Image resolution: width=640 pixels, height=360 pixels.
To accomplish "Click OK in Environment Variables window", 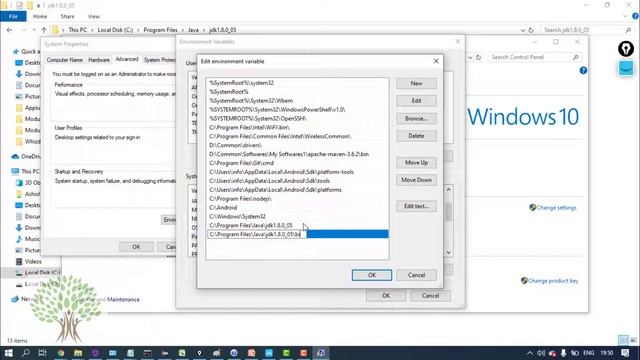I will click(386, 296).
